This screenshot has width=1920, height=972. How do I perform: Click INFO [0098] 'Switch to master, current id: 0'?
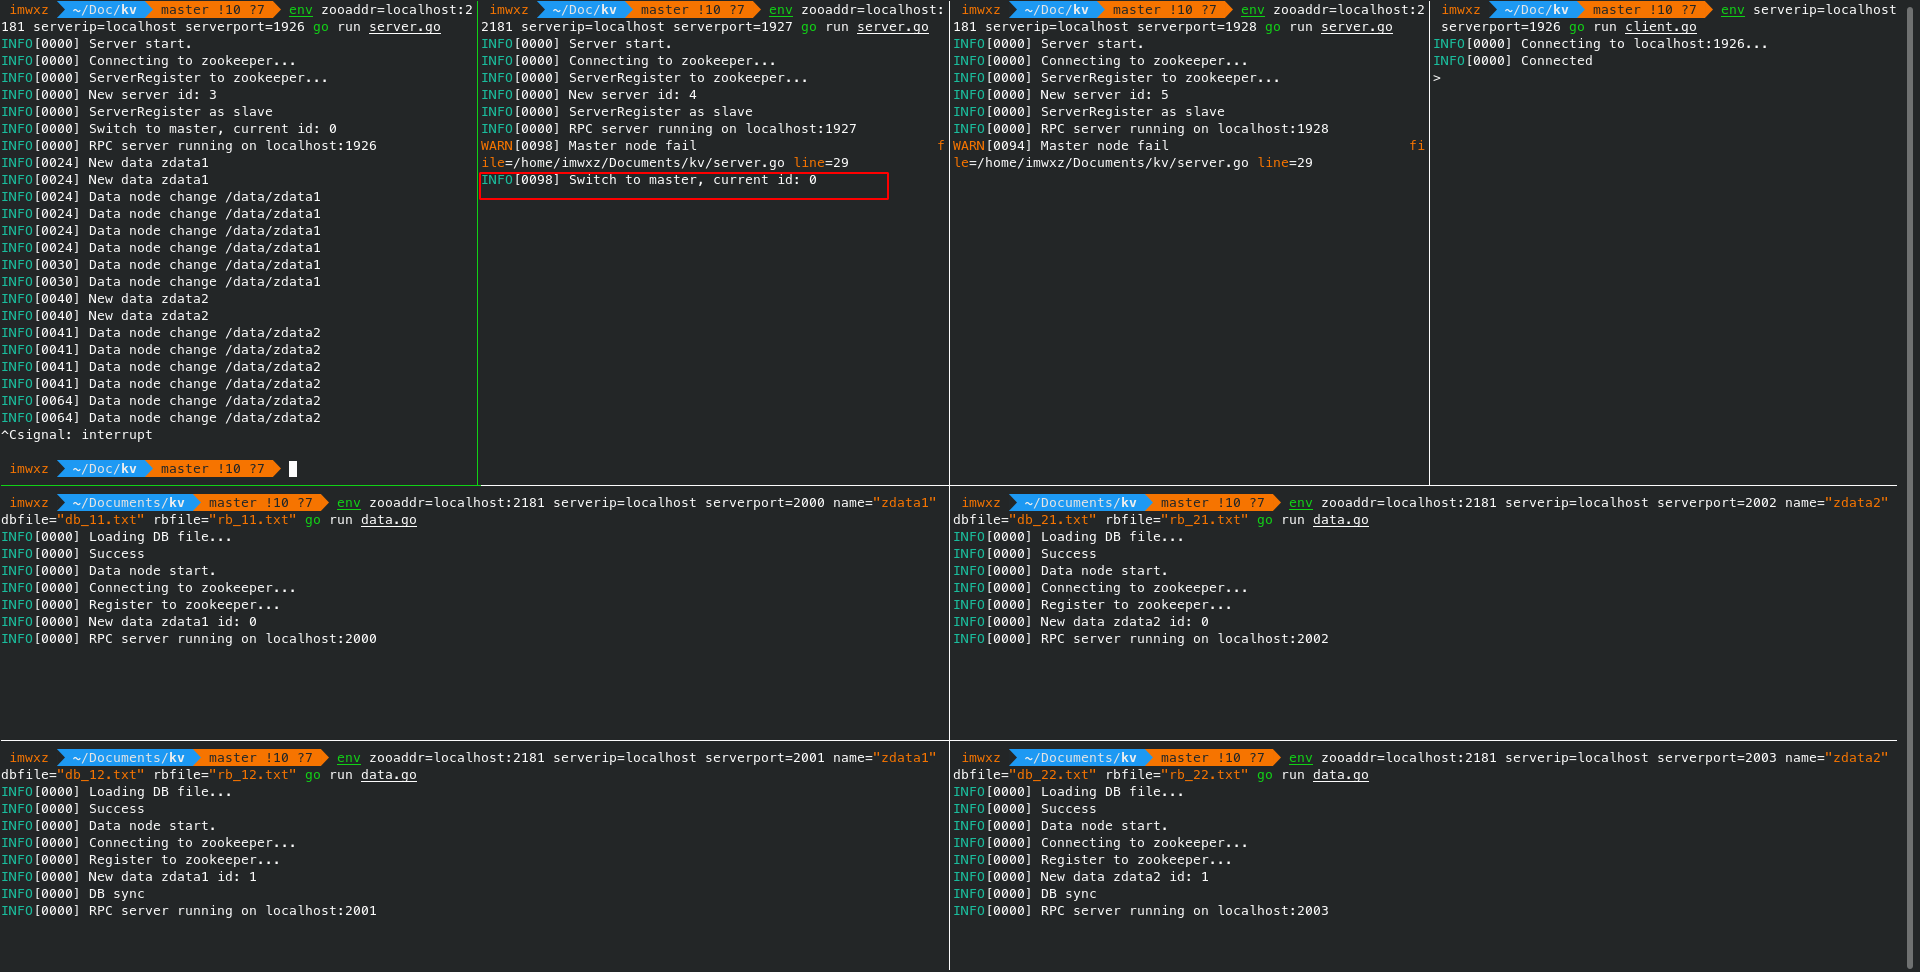(x=649, y=180)
